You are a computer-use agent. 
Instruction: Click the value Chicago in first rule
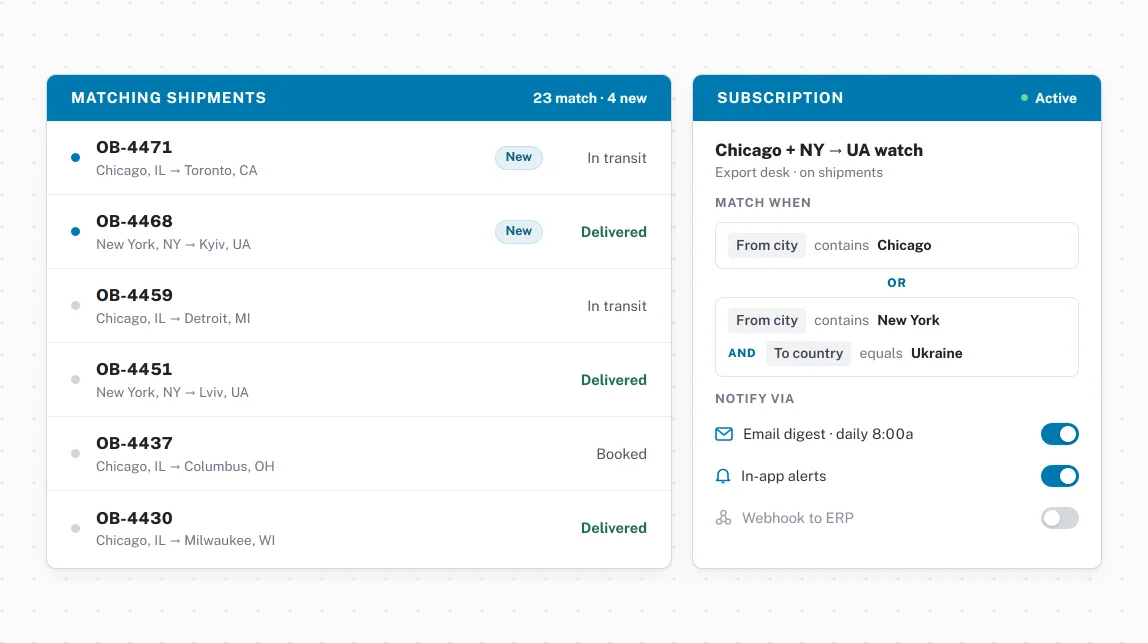pos(904,245)
